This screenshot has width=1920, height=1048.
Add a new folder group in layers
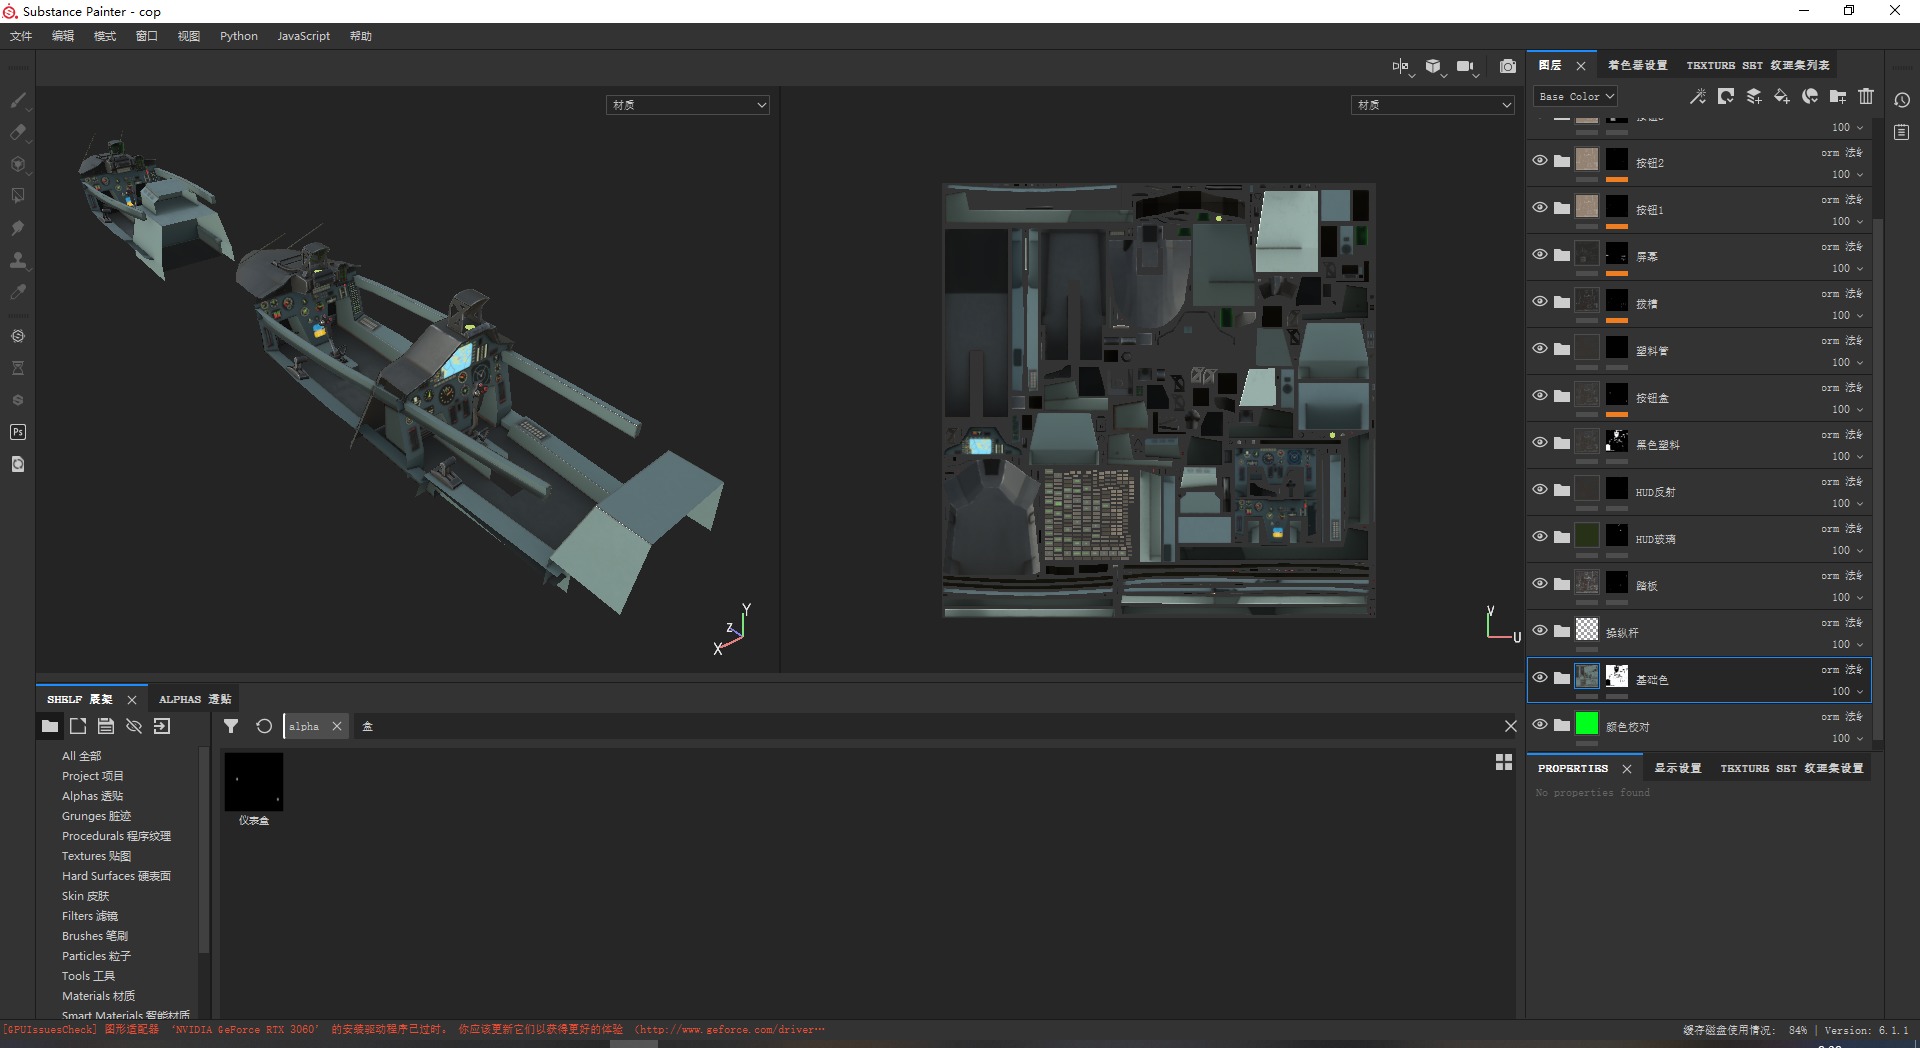click(1838, 96)
